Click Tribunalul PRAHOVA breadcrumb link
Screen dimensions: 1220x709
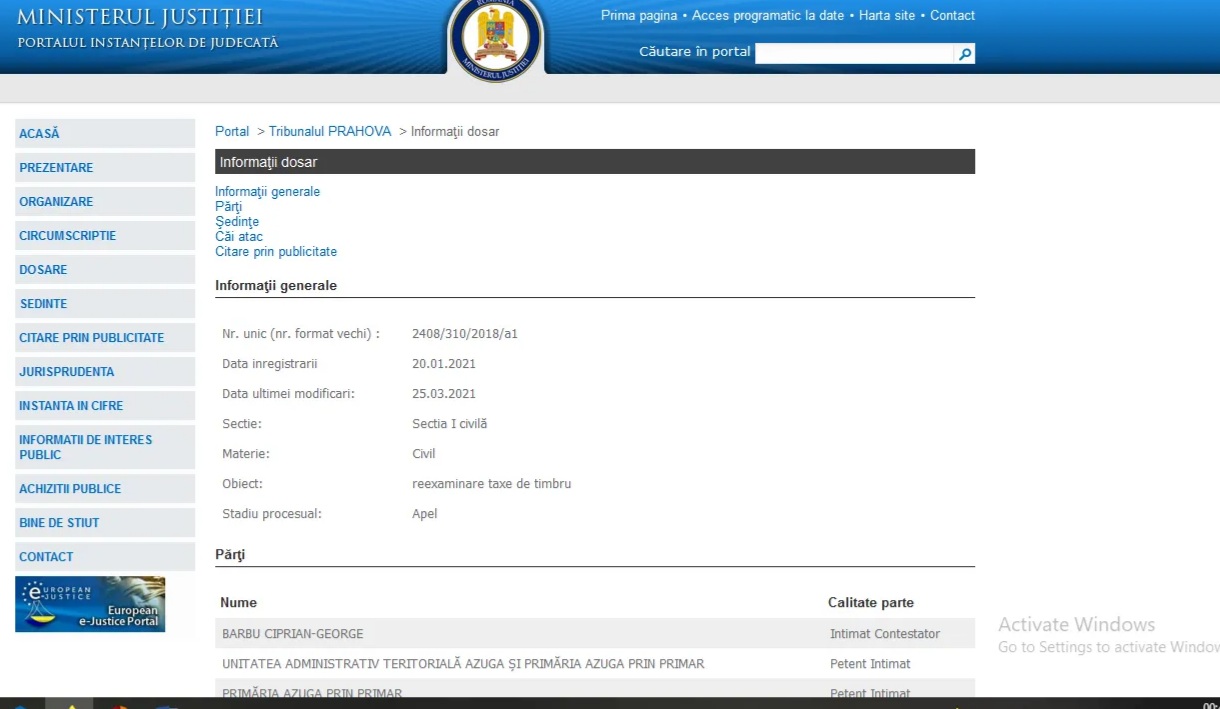(x=330, y=132)
